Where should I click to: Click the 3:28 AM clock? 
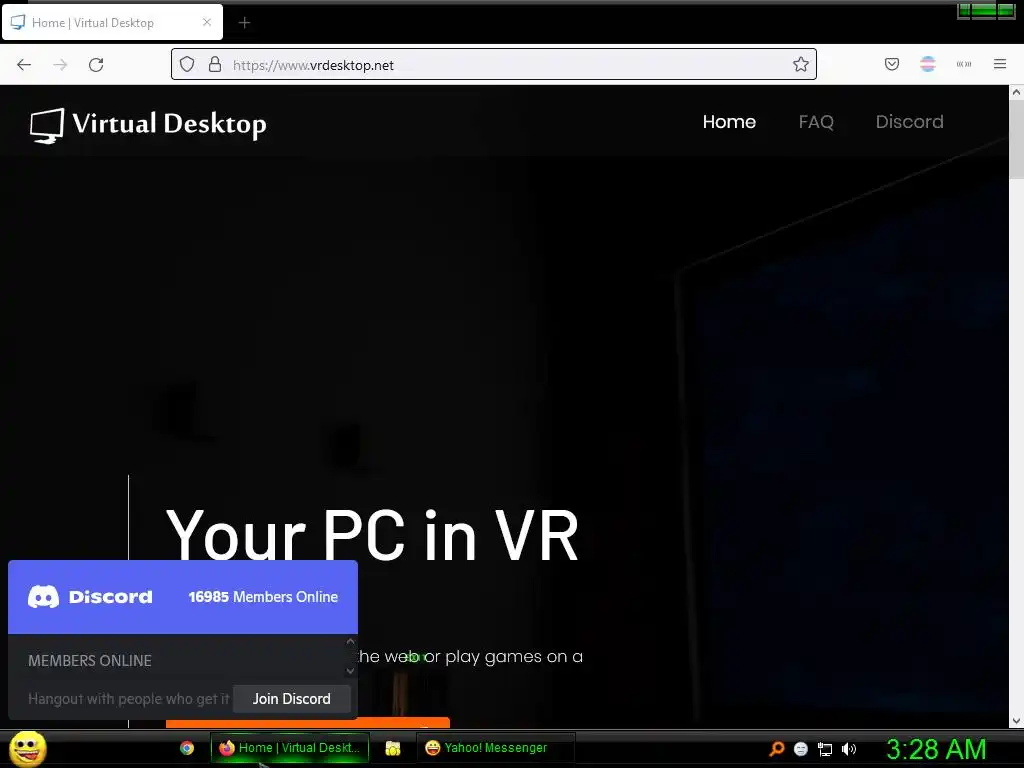[936, 749]
